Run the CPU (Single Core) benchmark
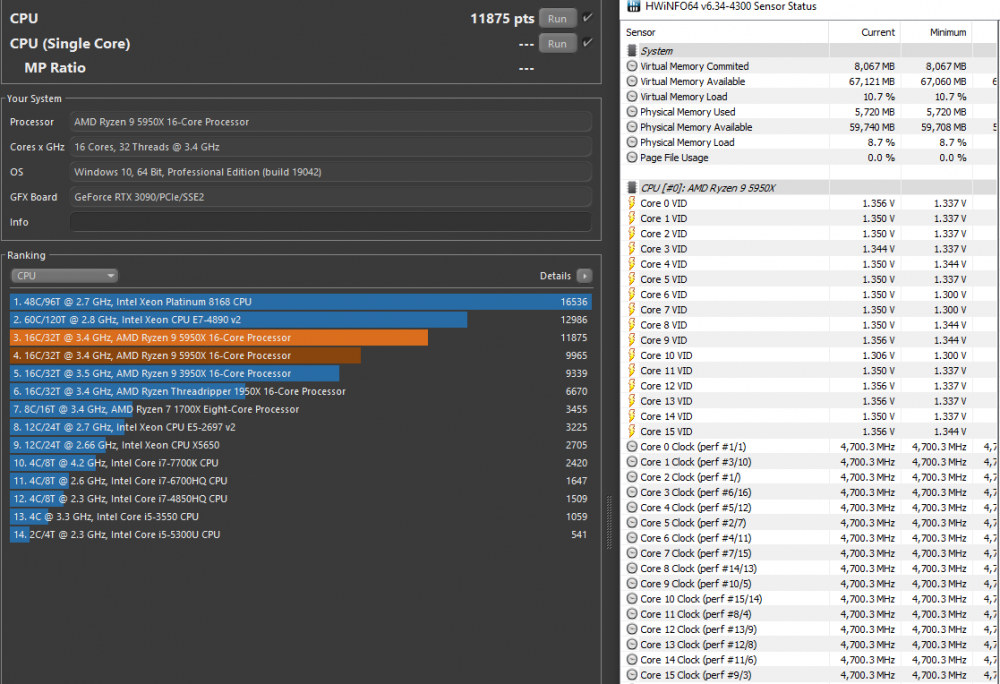Screen dimensions: 1000x684 point(557,43)
